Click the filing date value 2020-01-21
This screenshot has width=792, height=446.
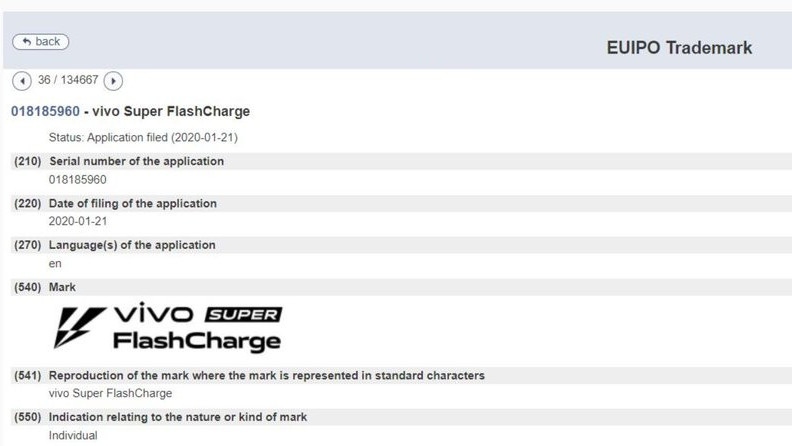click(77, 221)
